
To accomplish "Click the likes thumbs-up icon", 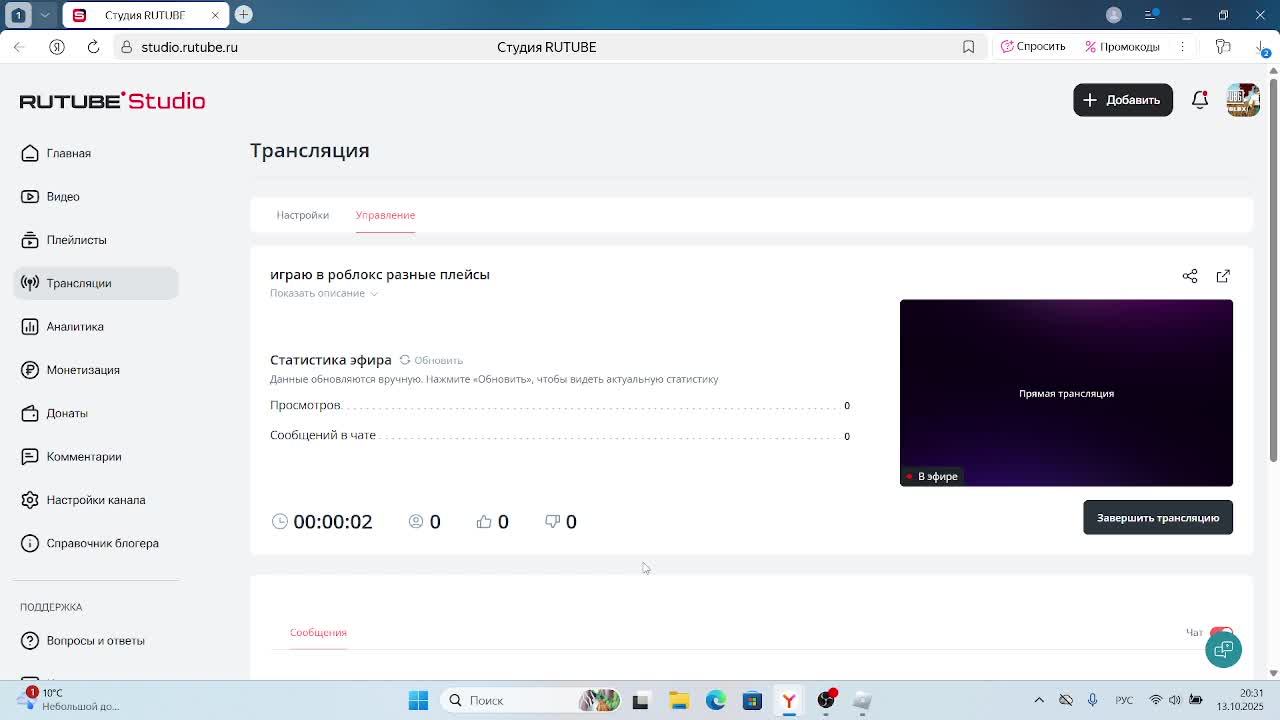I will [484, 521].
